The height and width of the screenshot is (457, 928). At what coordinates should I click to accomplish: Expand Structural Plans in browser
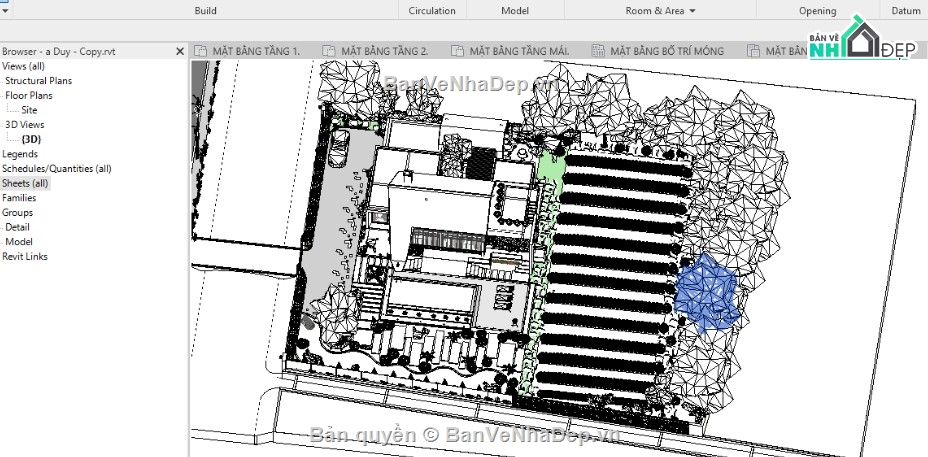click(38, 81)
